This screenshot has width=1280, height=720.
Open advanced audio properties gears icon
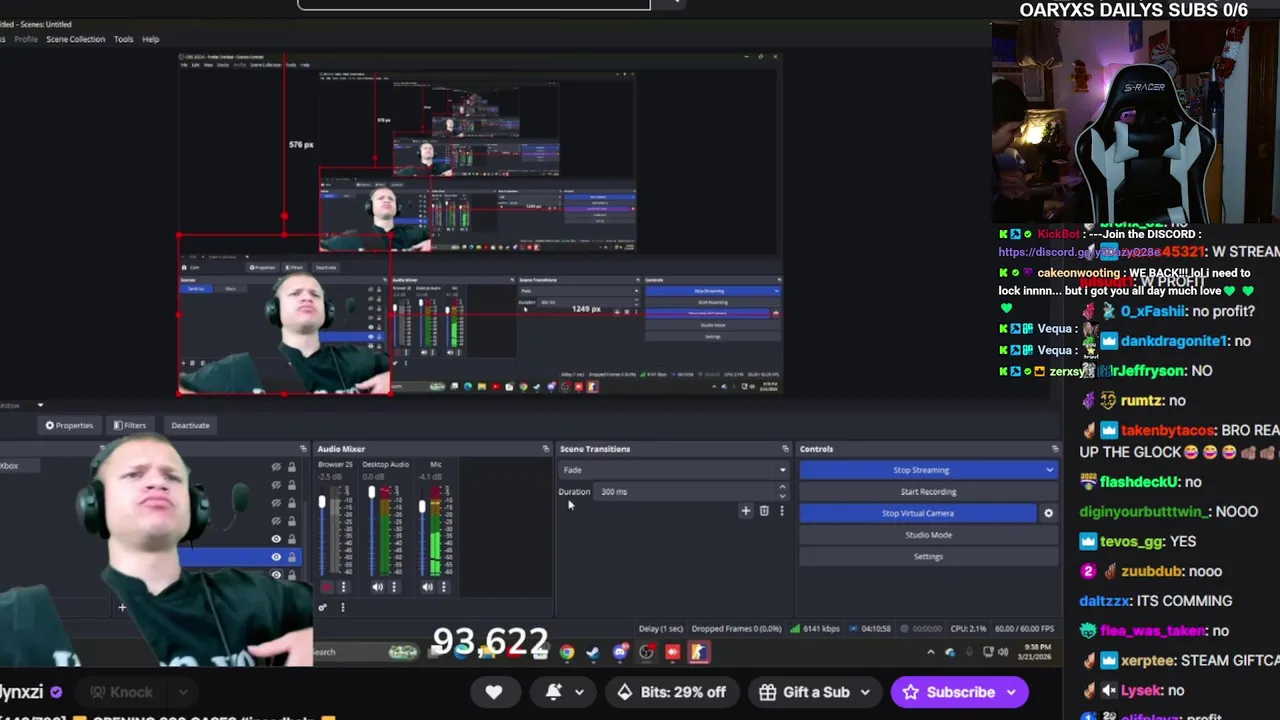click(x=323, y=607)
